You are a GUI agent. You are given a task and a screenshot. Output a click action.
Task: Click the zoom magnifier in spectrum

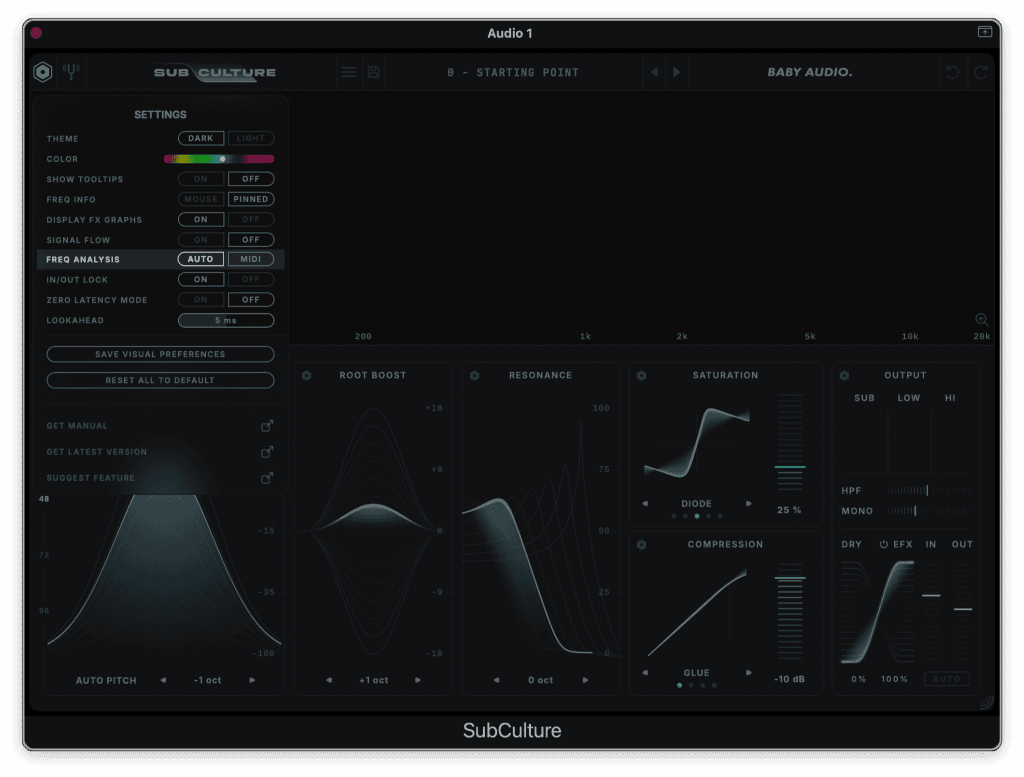982,319
